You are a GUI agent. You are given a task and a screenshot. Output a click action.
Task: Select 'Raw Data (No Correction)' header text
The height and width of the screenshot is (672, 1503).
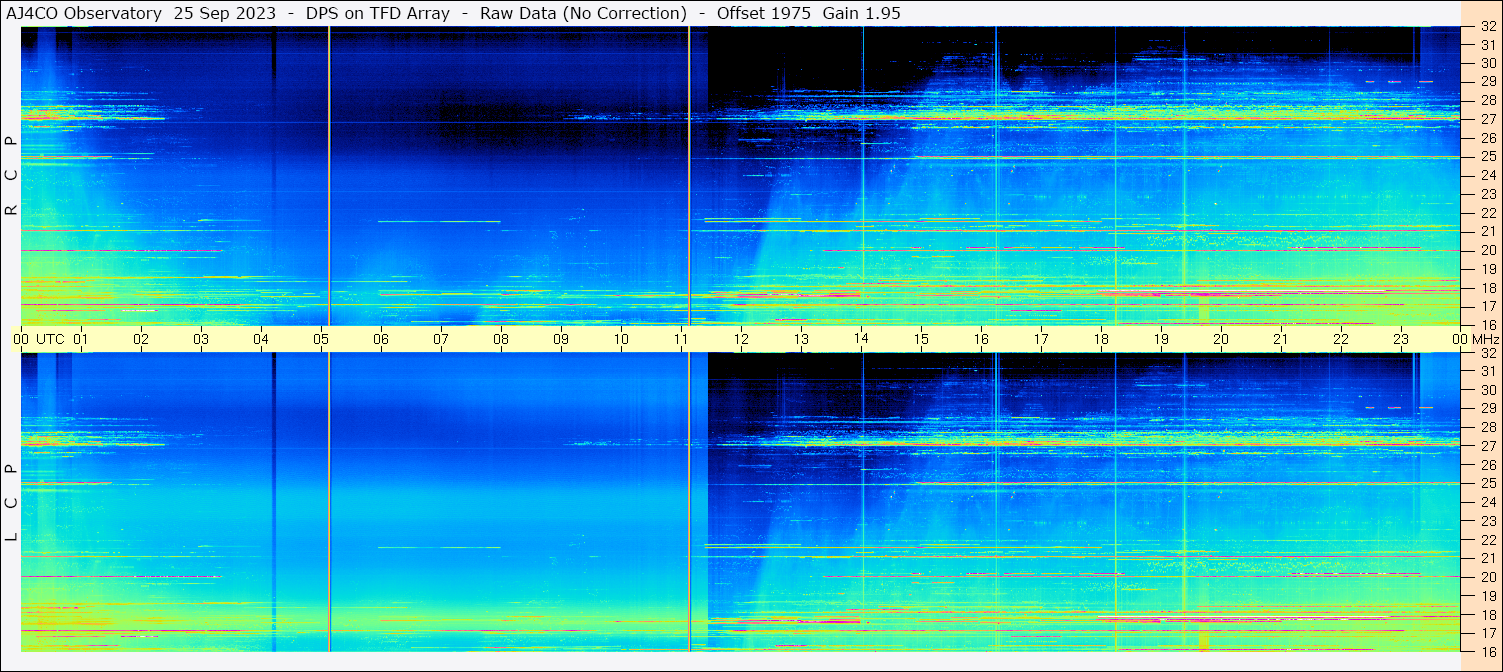[x=583, y=13]
